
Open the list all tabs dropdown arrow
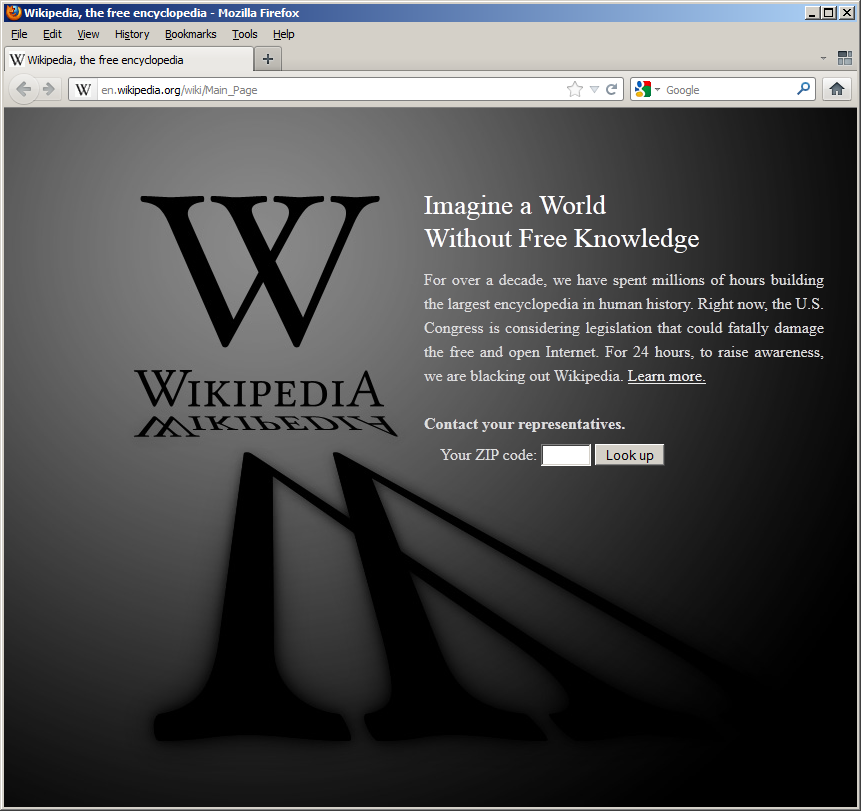[823, 58]
